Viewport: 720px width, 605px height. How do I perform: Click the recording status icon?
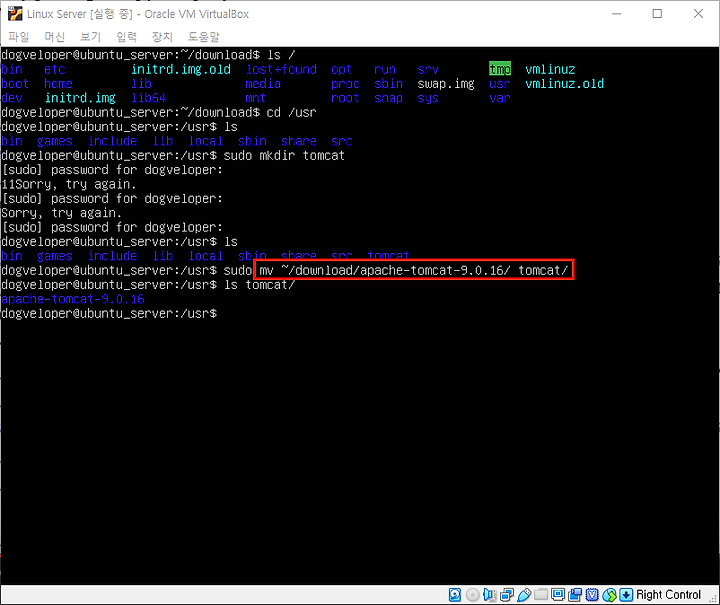pos(575,595)
